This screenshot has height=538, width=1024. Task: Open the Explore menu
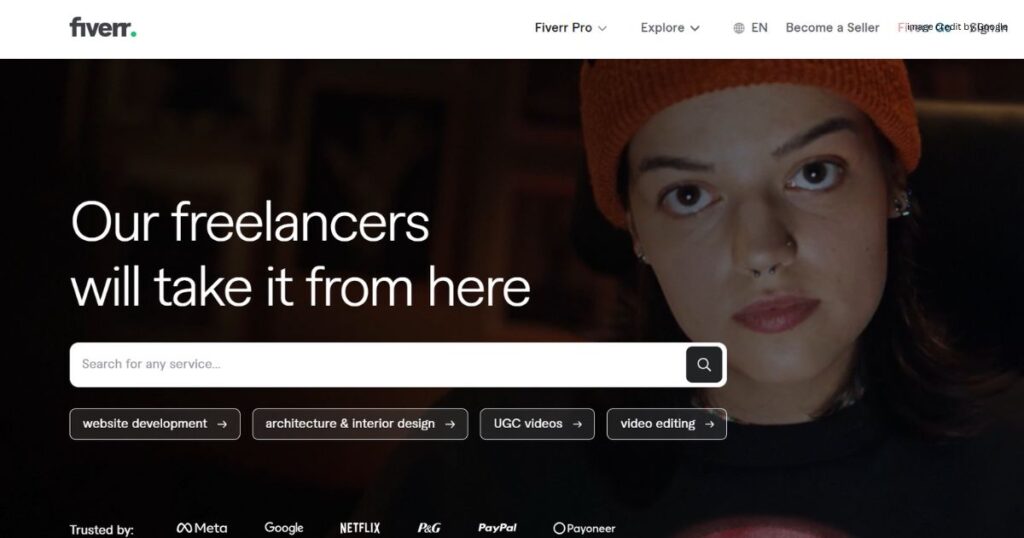pyautogui.click(x=670, y=27)
